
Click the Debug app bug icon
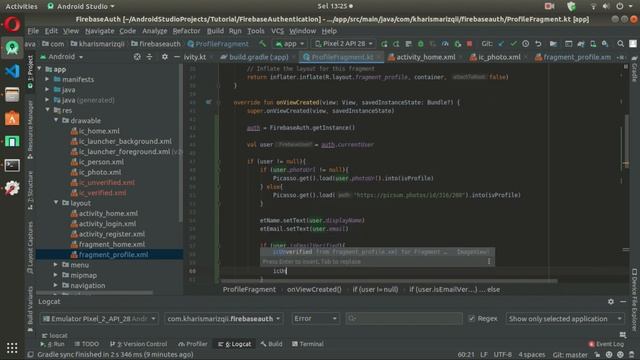pos(420,44)
